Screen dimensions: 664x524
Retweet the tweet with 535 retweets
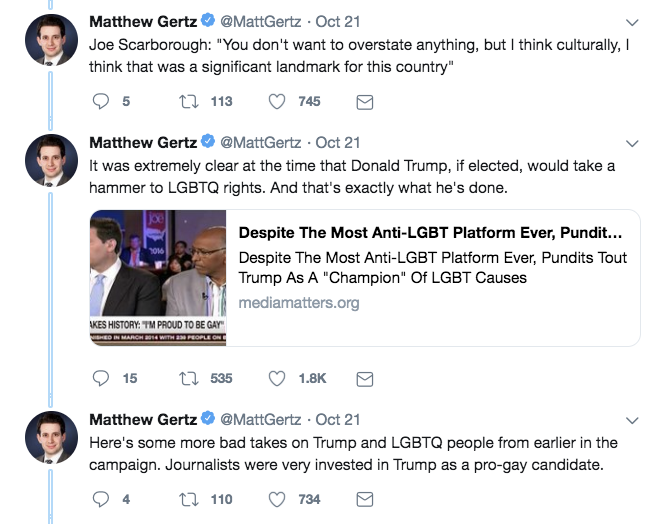[187, 378]
